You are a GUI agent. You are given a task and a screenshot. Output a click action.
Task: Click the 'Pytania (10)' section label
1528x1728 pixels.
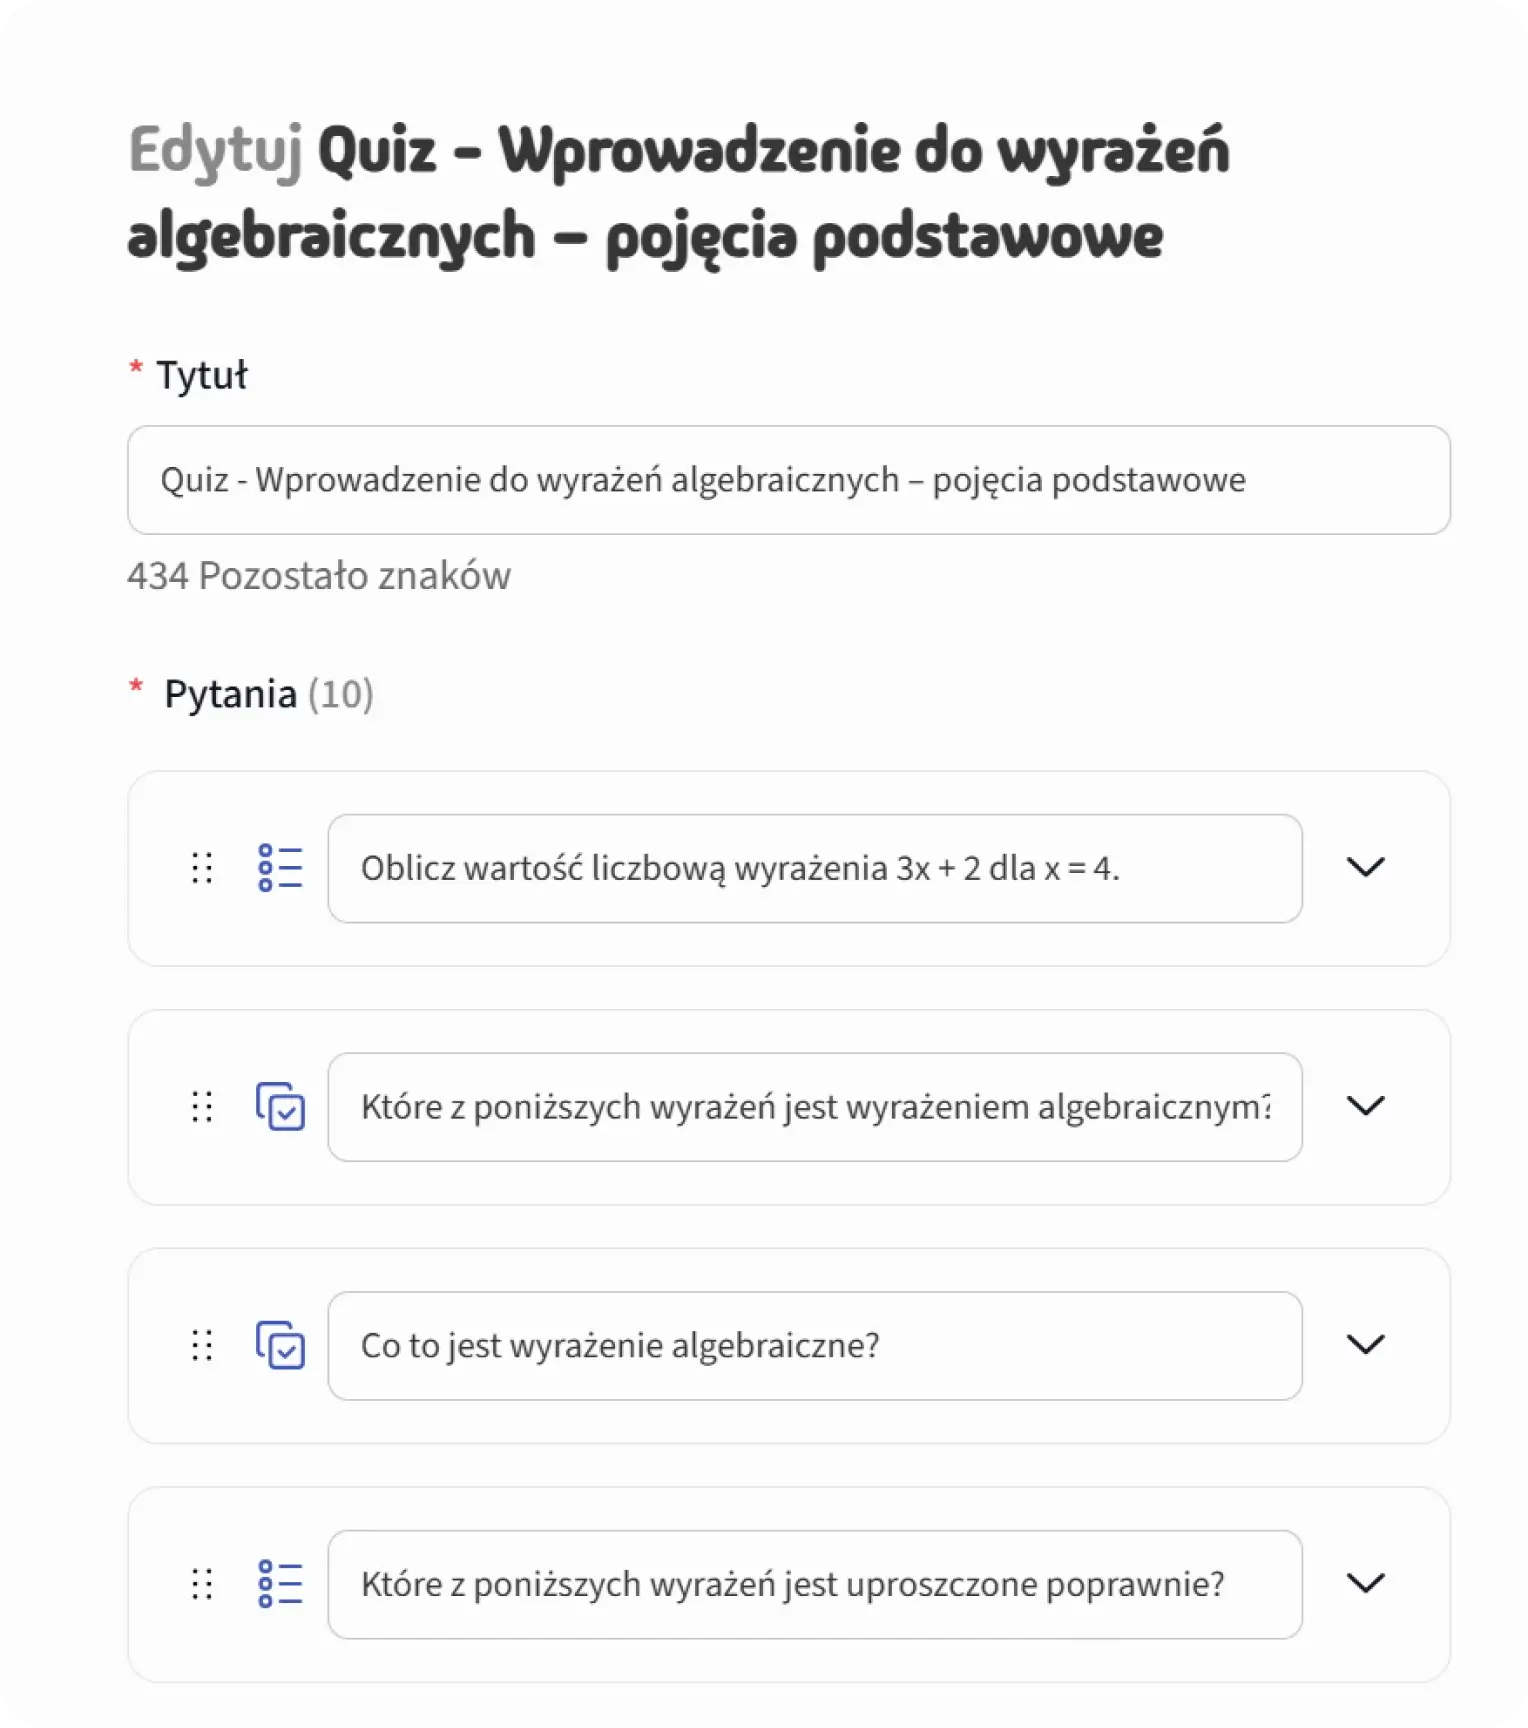tap(268, 694)
